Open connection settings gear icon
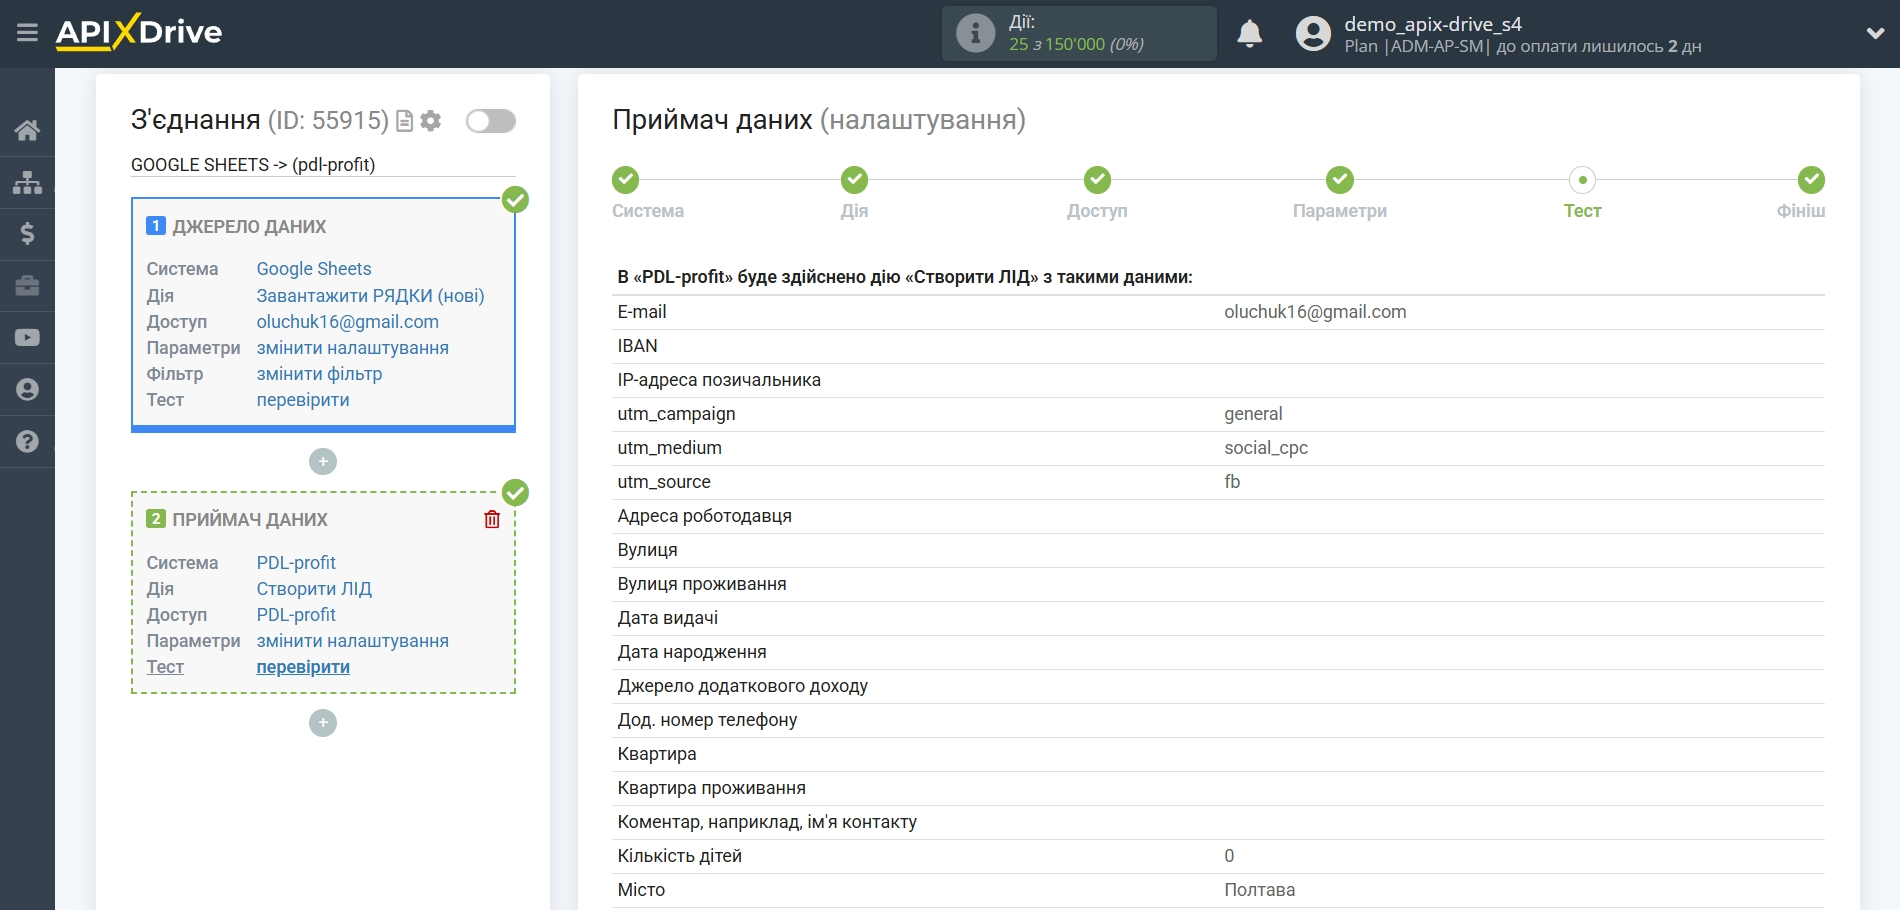Screen dimensions: 1900x910 pos(431,121)
